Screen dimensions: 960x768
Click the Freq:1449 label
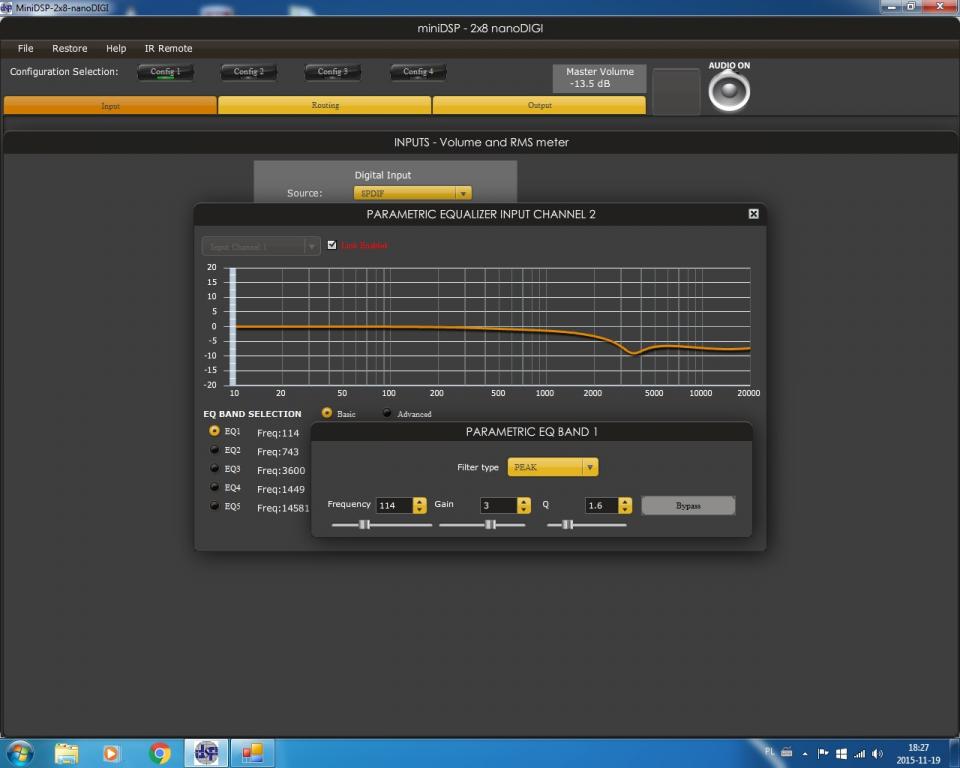pos(281,489)
